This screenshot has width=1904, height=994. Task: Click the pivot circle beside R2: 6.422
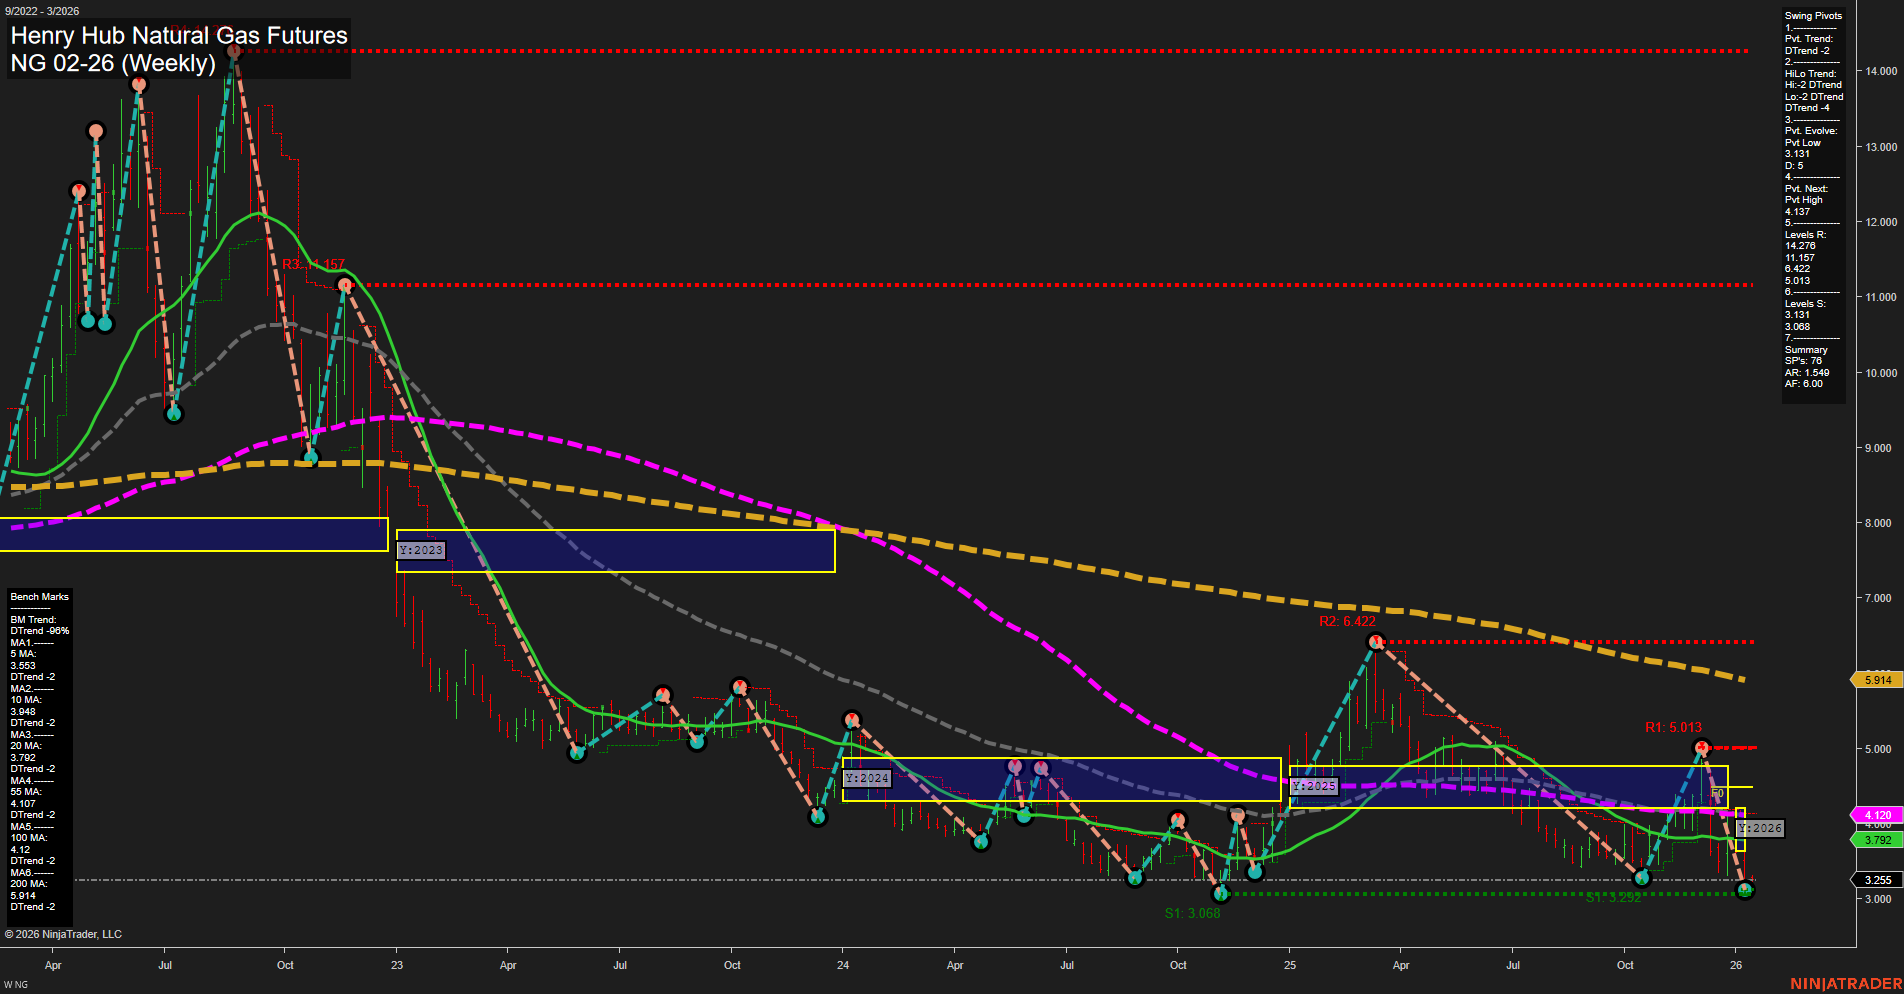pyautogui.click(x=1375, y=641)
